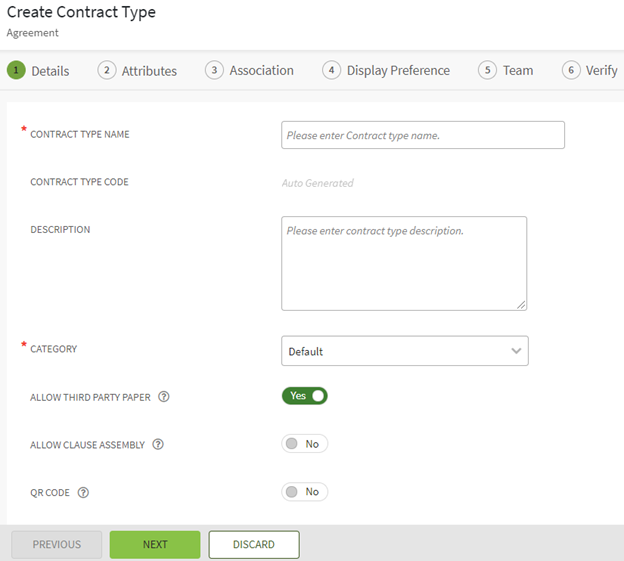Click the step 3 number circle
The image size is (624, 561).
[214, 70]
